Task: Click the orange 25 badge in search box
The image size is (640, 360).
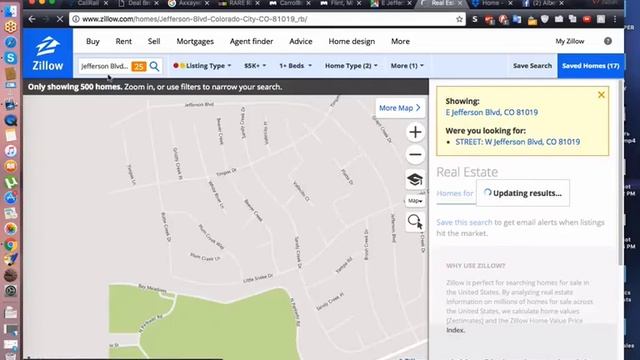Action: tap(139, 66)
